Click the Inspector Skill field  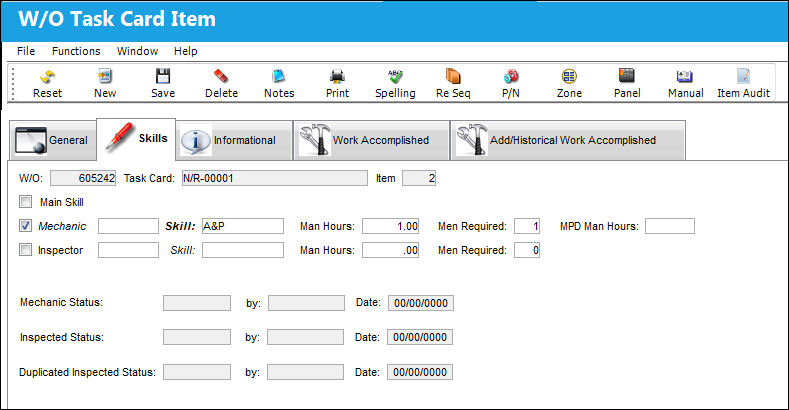(243, 250)
